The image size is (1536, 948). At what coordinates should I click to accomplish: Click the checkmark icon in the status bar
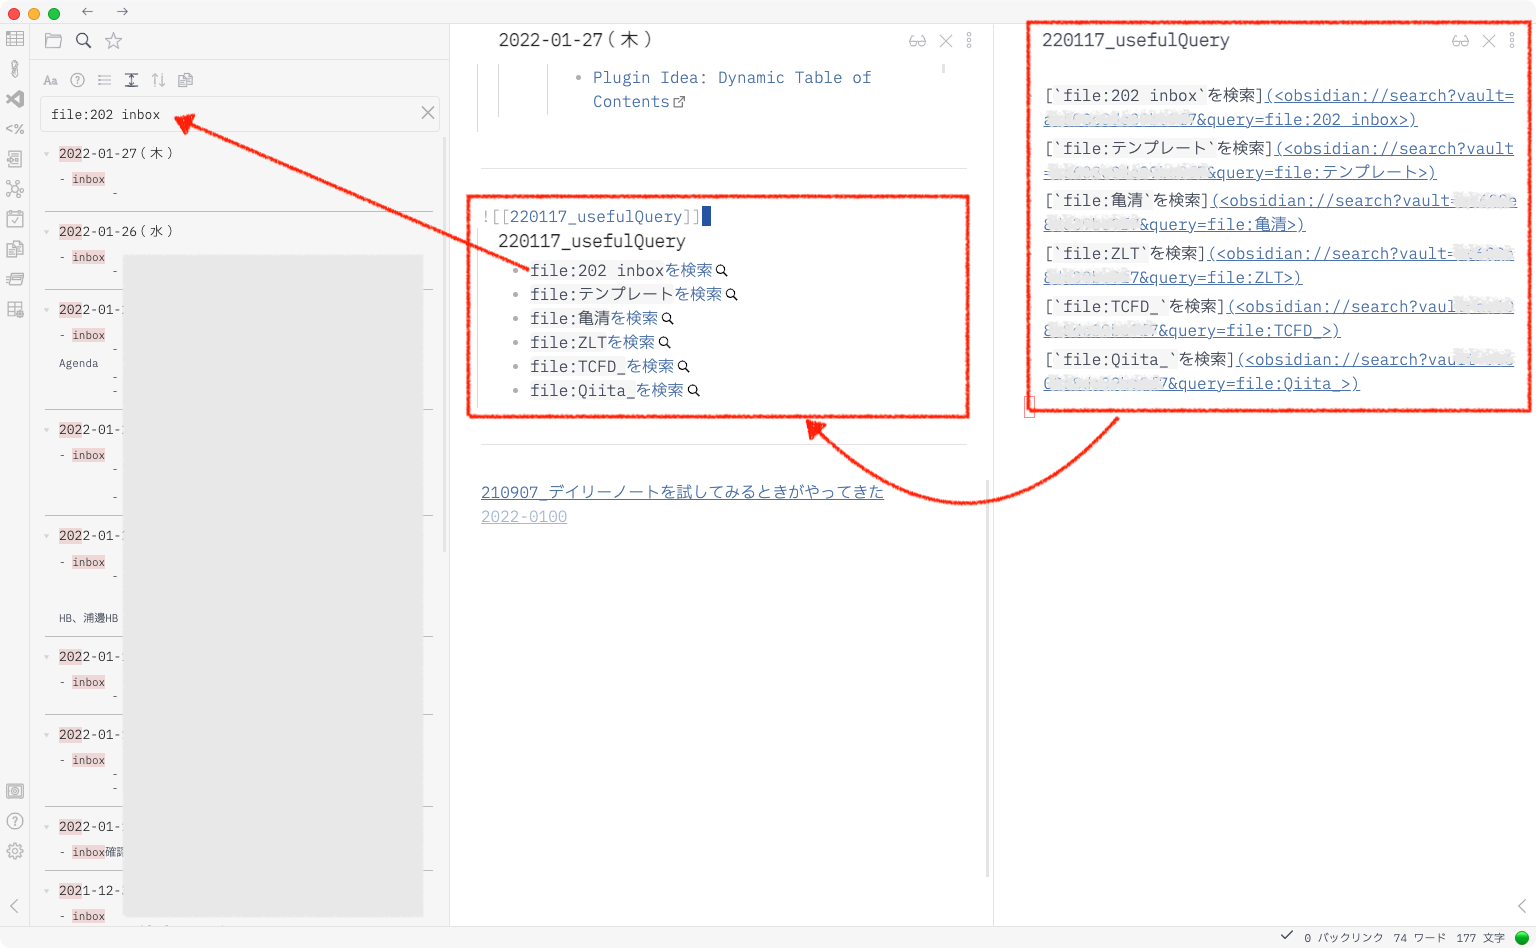[x=1287, y=936]
